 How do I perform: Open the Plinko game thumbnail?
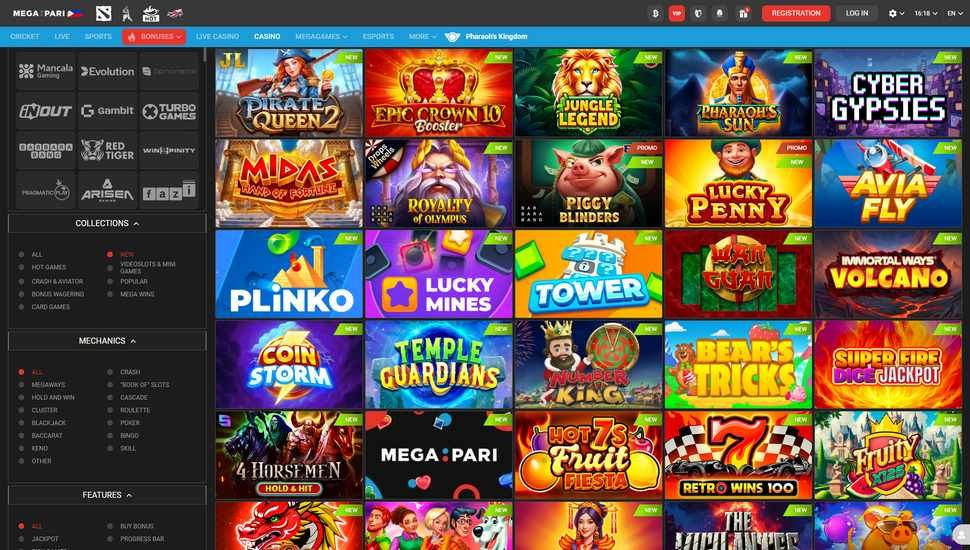[x=289, y=274]
